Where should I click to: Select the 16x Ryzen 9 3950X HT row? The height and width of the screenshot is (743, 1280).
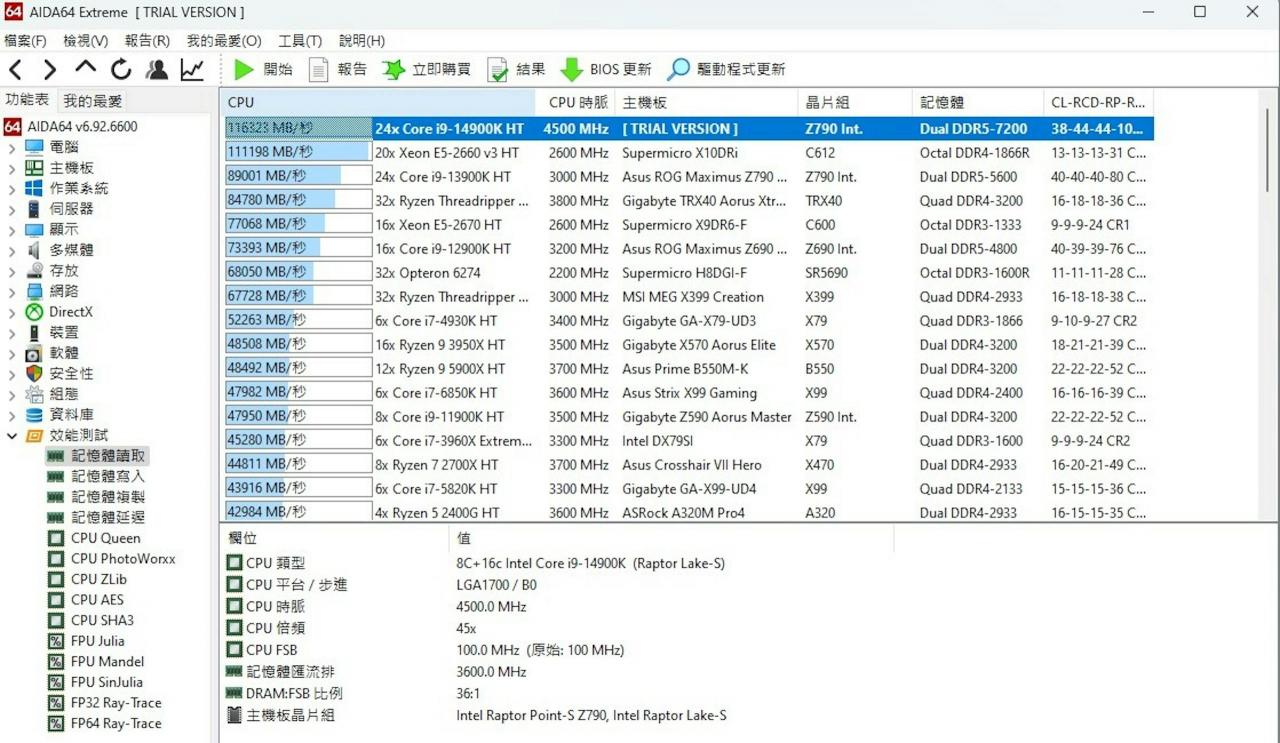(x=688, y=345)
